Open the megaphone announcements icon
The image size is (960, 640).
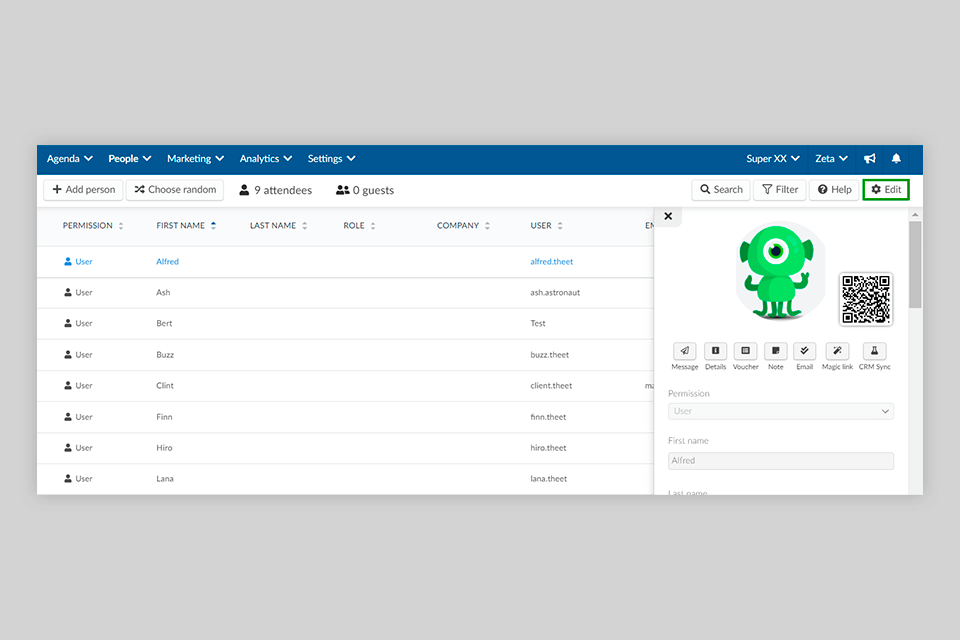(x=869, y=159)
